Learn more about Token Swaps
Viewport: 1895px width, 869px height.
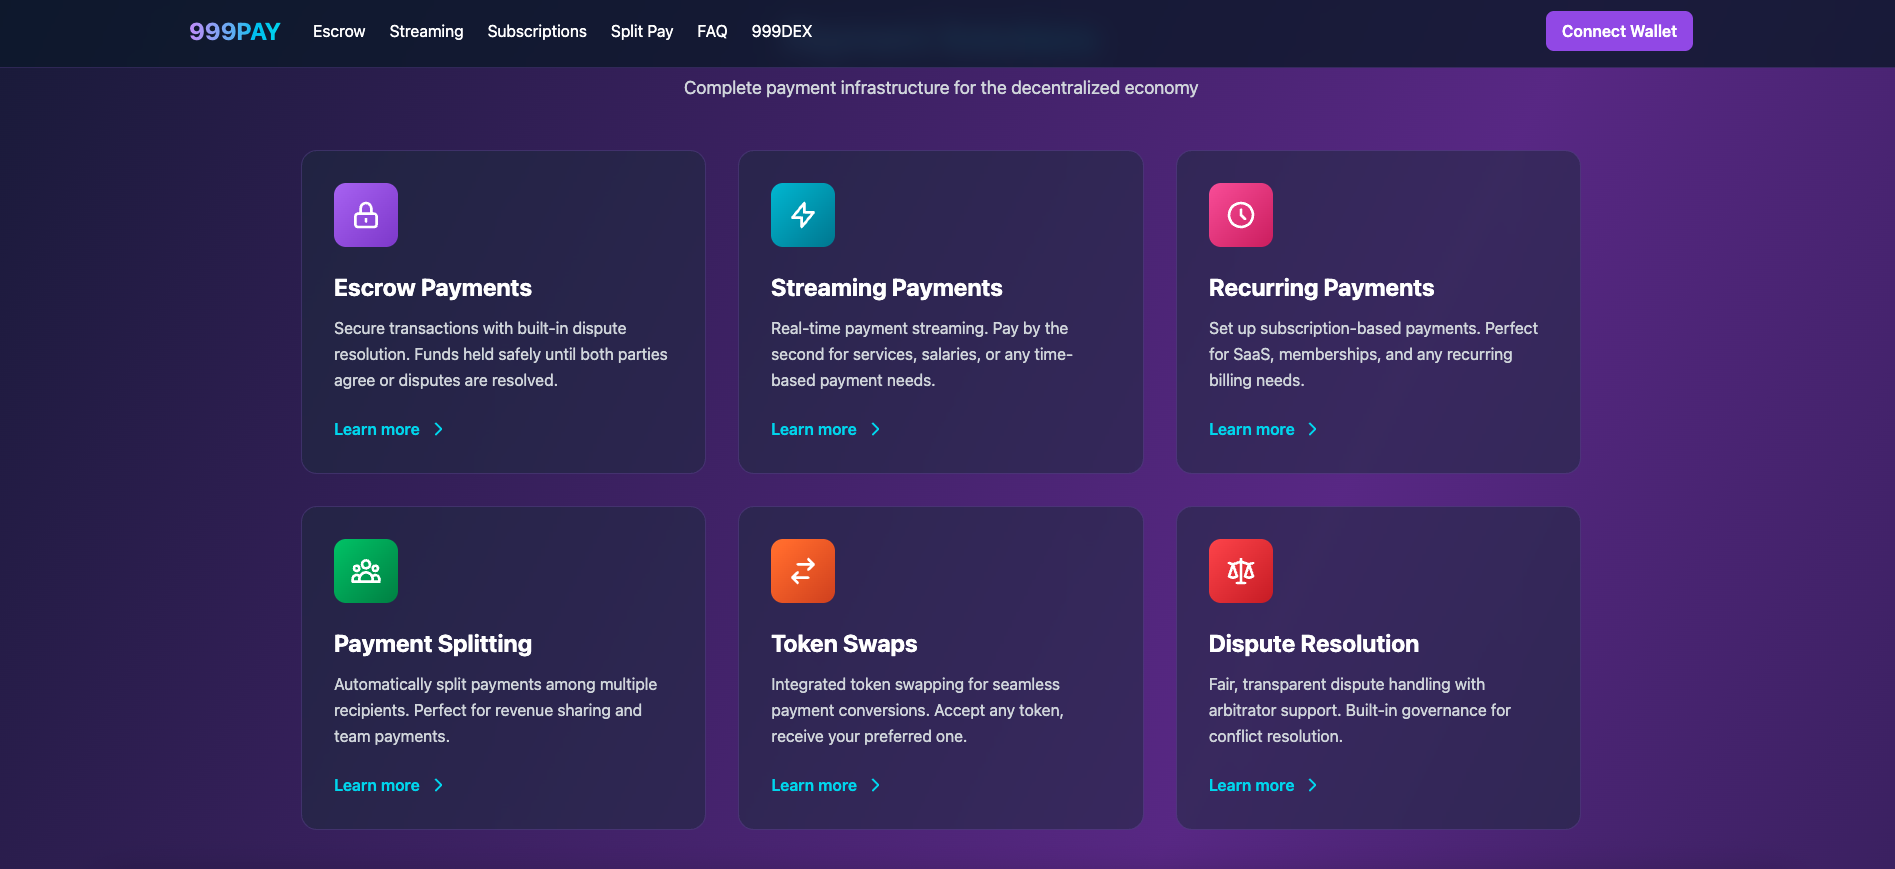point(826,785)
